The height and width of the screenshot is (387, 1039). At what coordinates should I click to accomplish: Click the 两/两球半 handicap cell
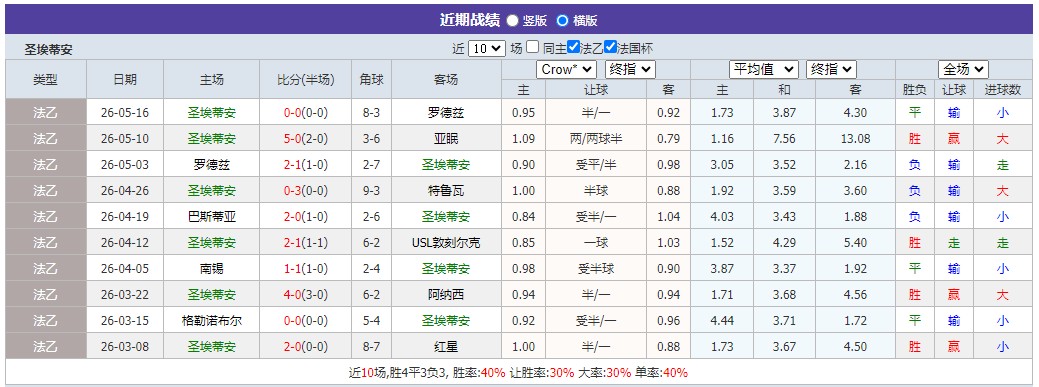tap(596, 138)
